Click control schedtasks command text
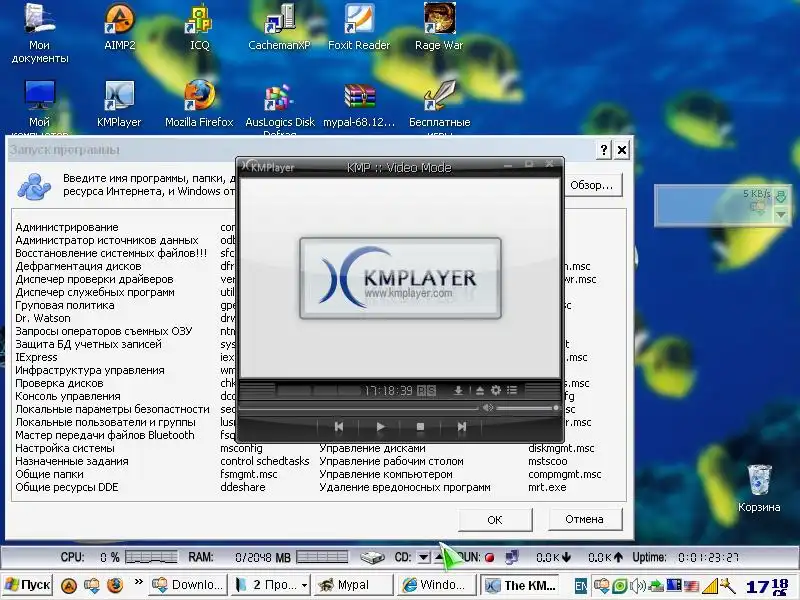 pyautogui.click(x=265, y=461)
